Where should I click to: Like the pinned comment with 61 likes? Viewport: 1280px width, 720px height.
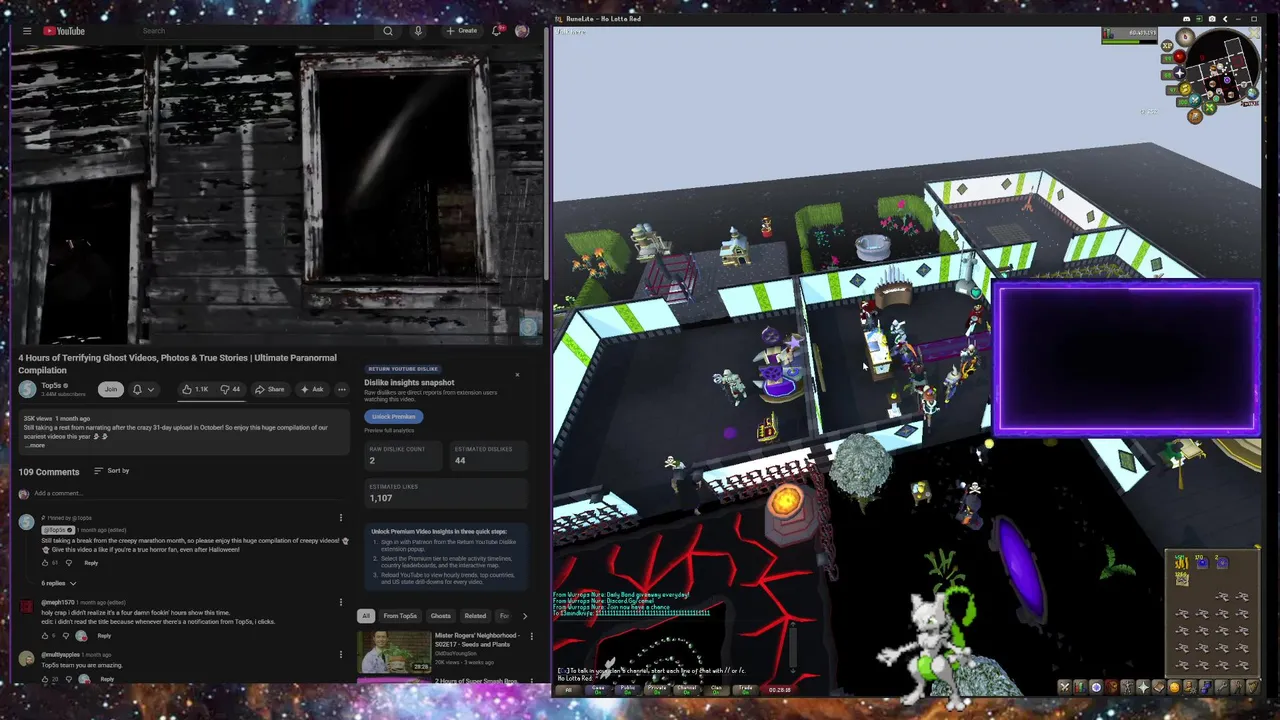point(45,563)
